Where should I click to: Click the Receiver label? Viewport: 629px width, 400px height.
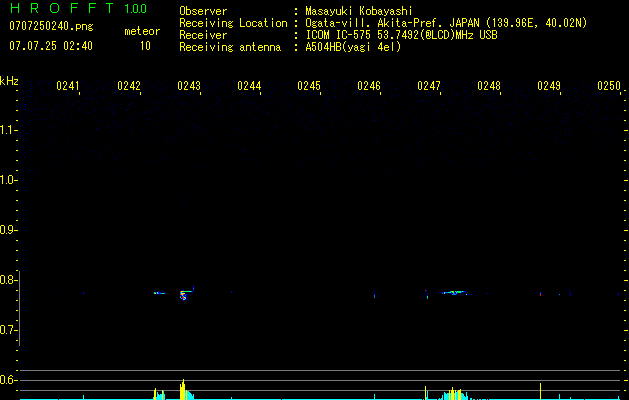point(203,35)
